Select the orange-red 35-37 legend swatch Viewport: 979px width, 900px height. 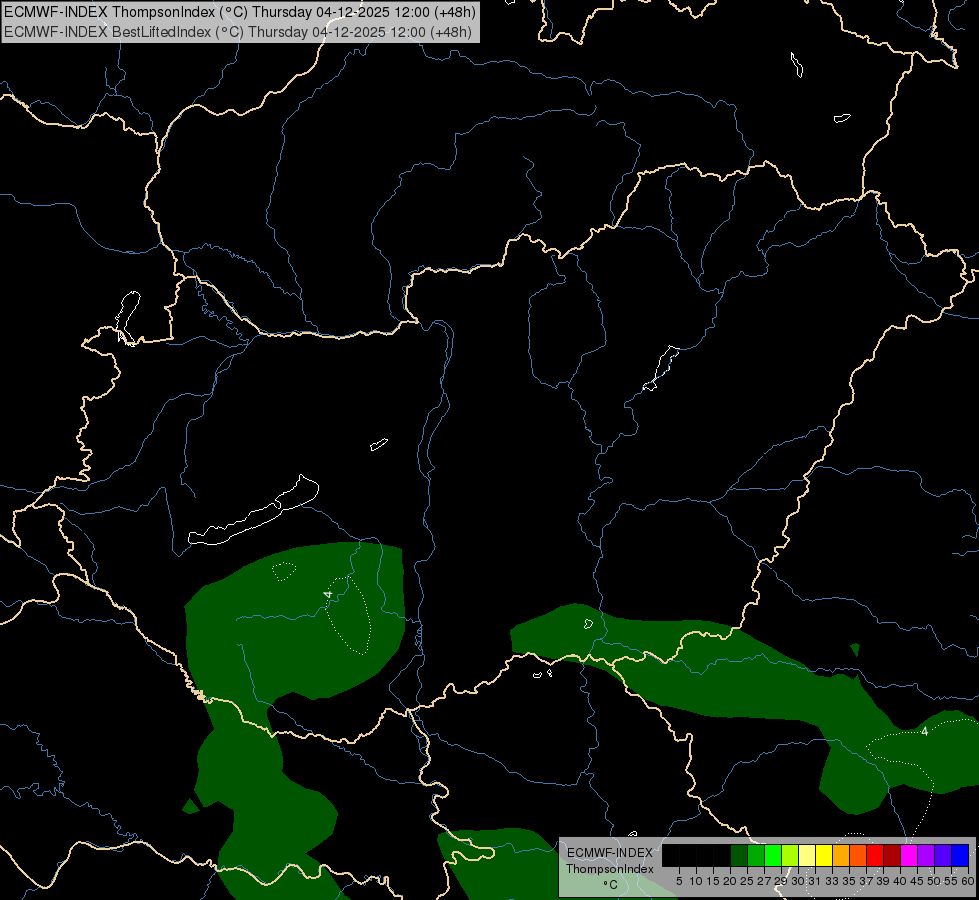pos(858,856)
